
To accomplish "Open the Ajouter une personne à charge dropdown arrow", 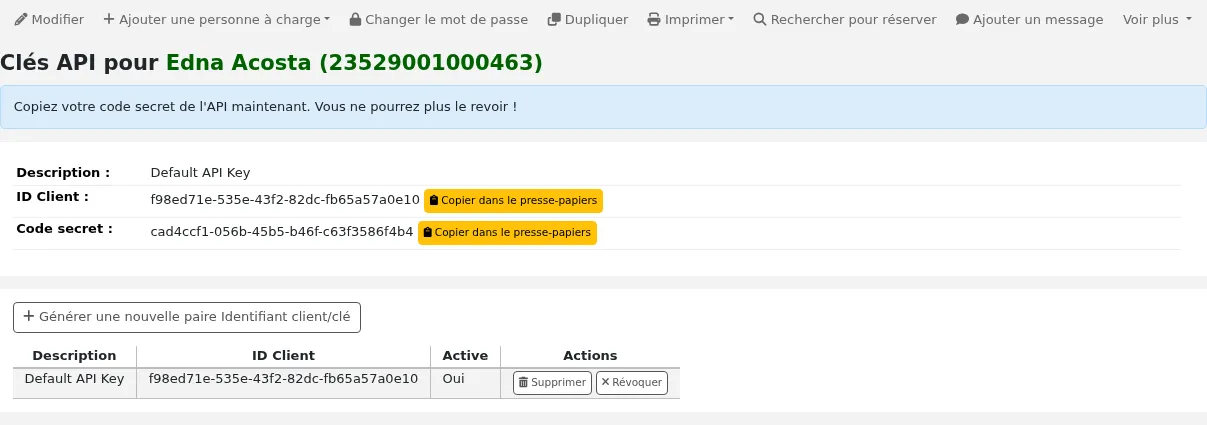I will [x=328, y=20].
